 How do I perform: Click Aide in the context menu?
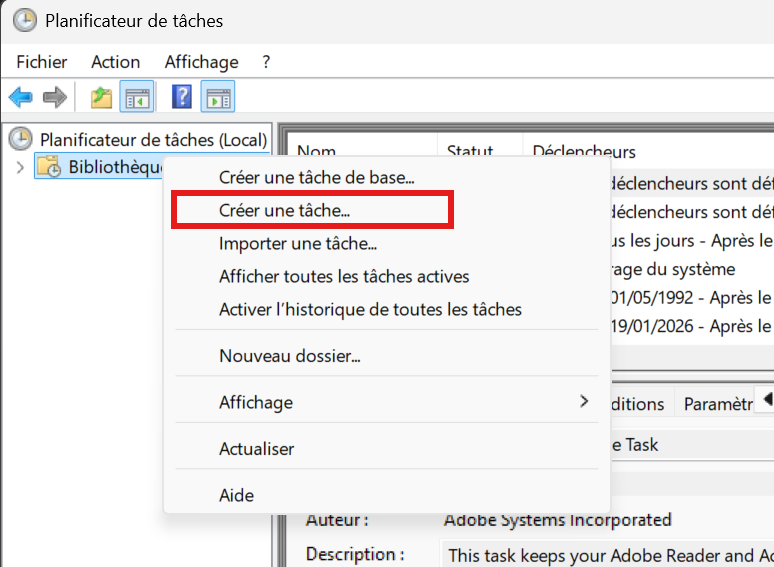pyautogui.click(x=387, y=495)
